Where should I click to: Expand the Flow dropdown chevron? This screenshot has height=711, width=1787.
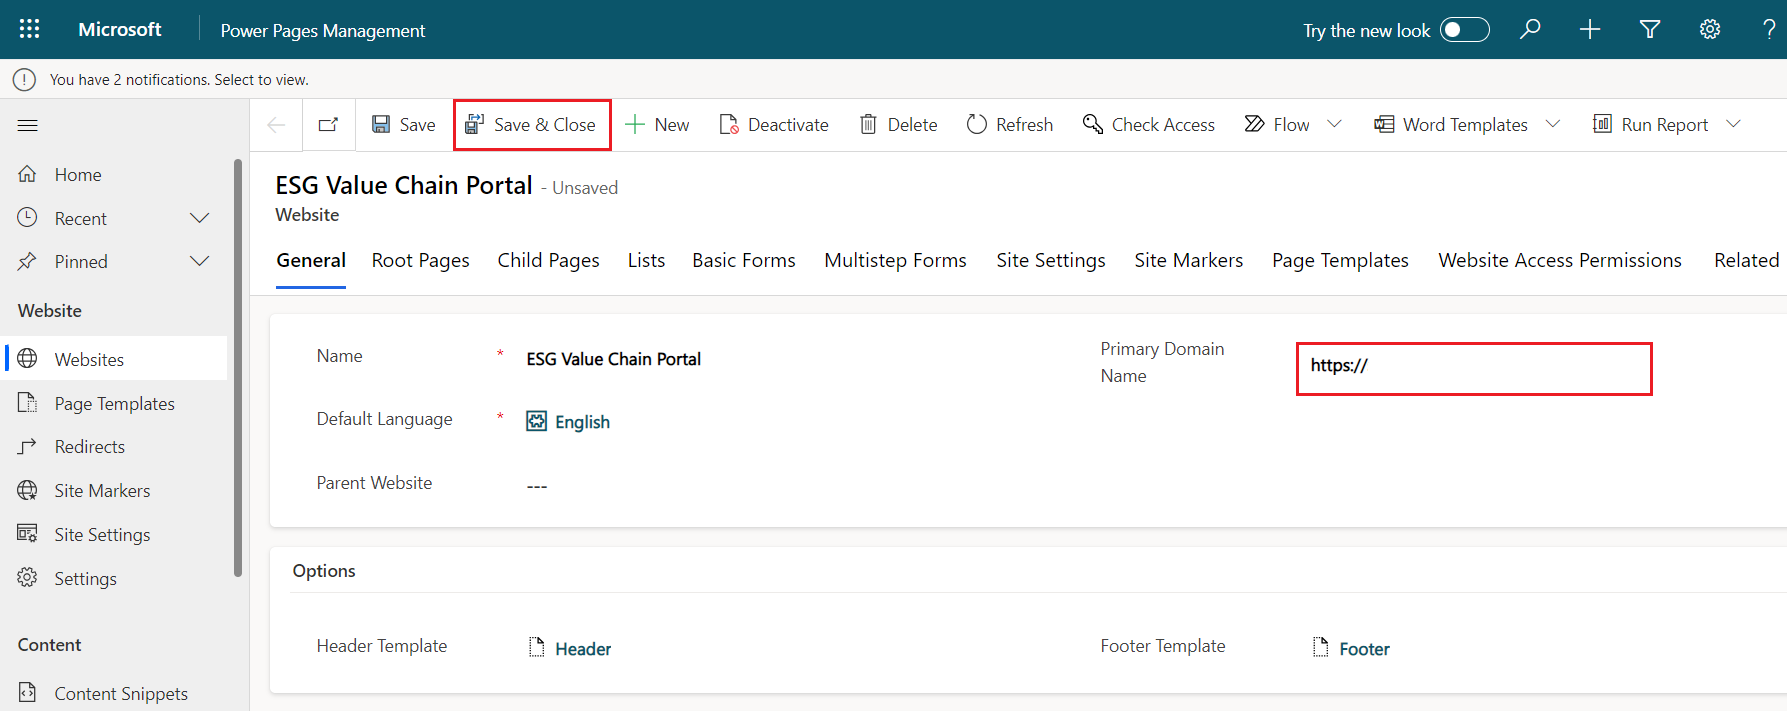1334,124
